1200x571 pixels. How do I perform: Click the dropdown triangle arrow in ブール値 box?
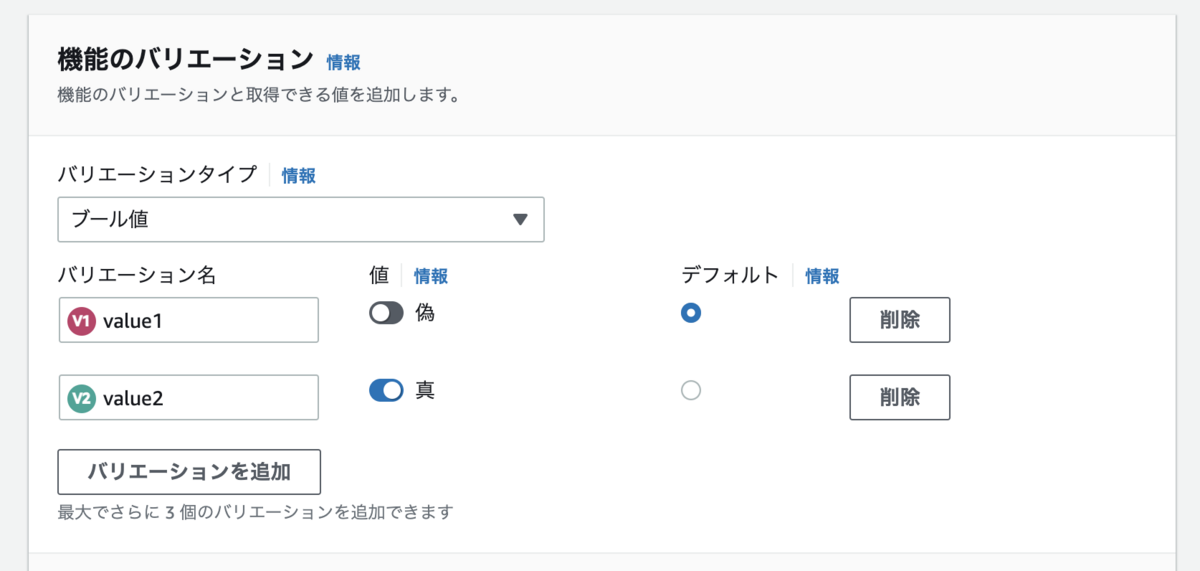coord(519,220)
